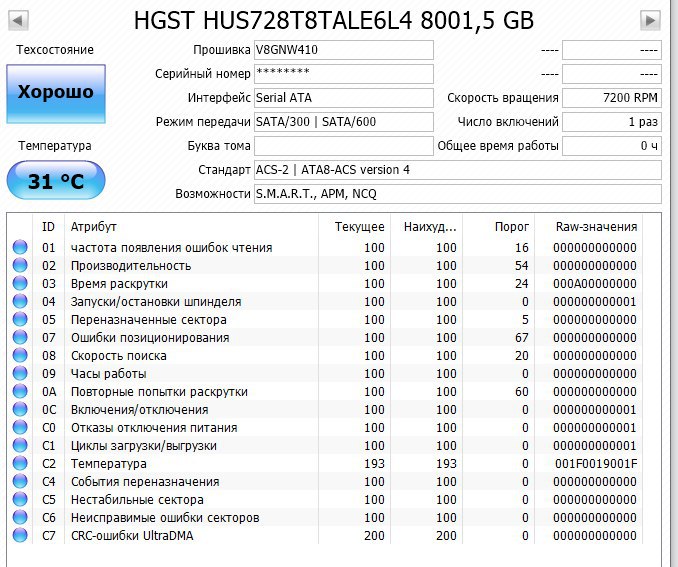Click status circle for CRC-ошибки UltraDMA row
678x567 pixels.
(x=20, y=535)
